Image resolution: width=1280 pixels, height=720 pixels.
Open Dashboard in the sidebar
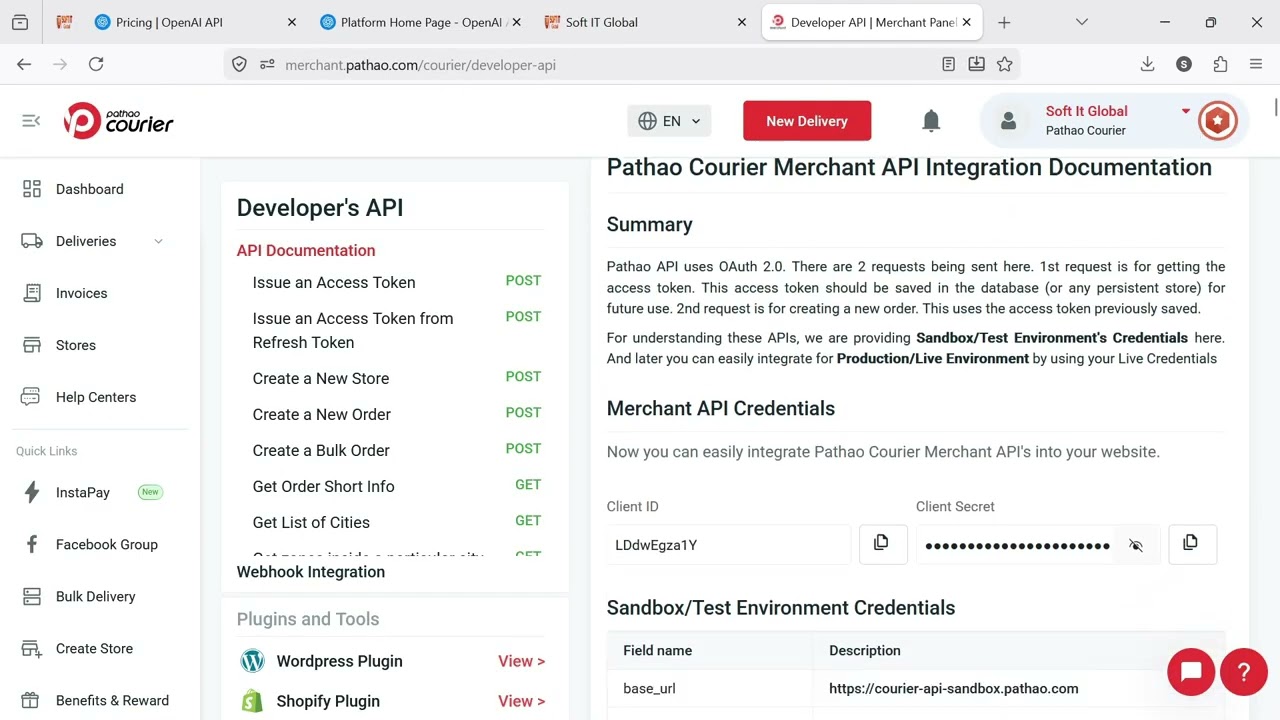point(90,189)
